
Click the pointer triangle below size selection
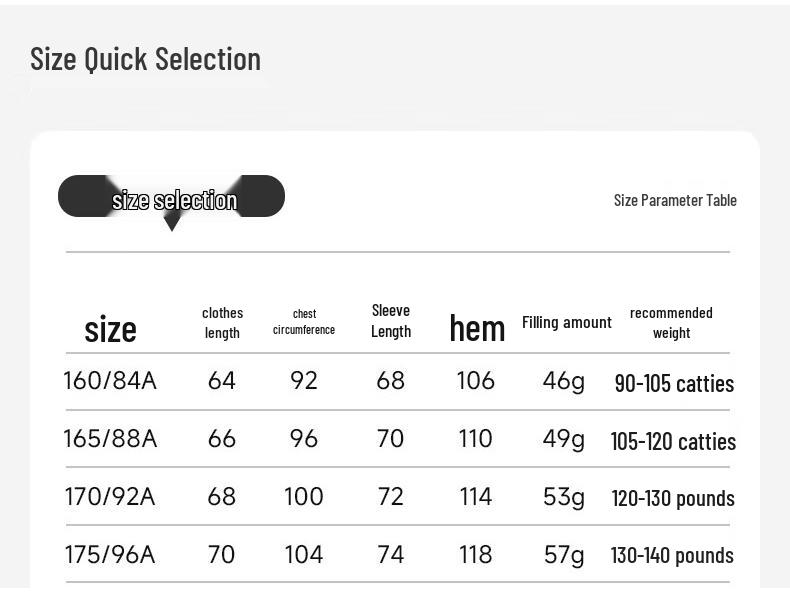point(172,224)
